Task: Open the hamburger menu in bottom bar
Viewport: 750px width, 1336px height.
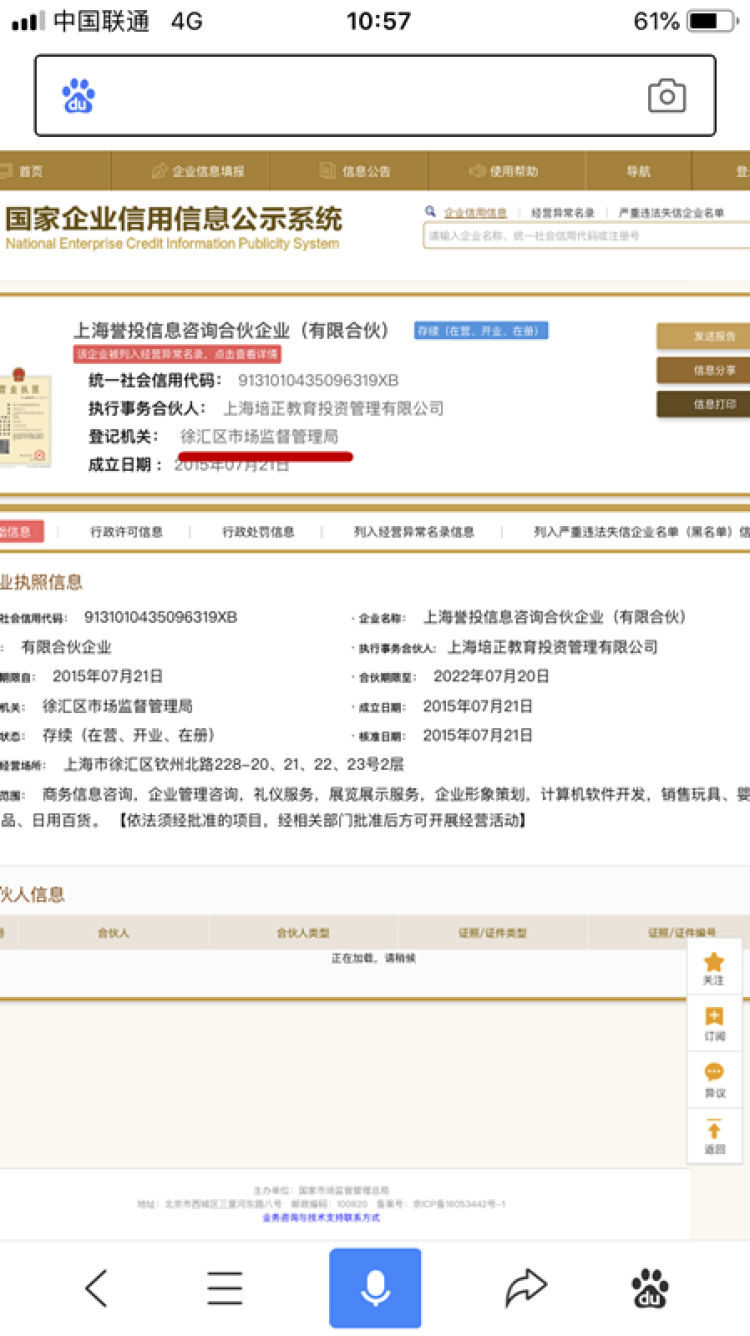Action: point(225,1288)
